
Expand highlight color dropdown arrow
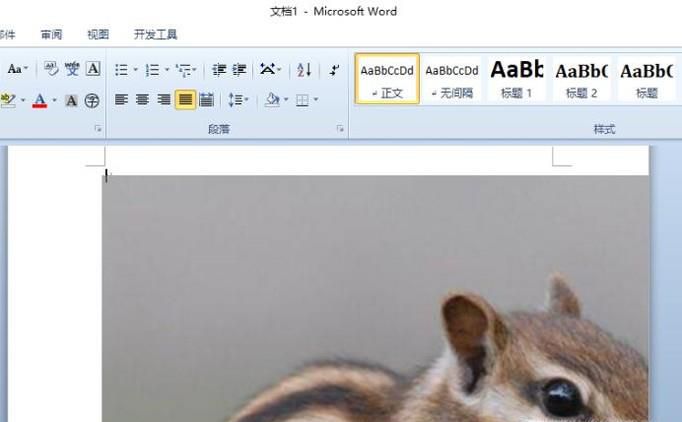[x=23, y=100]
